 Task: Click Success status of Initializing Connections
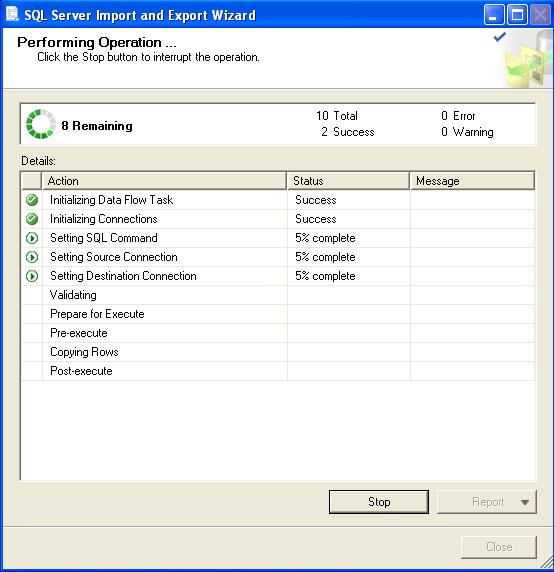point(315,219)
